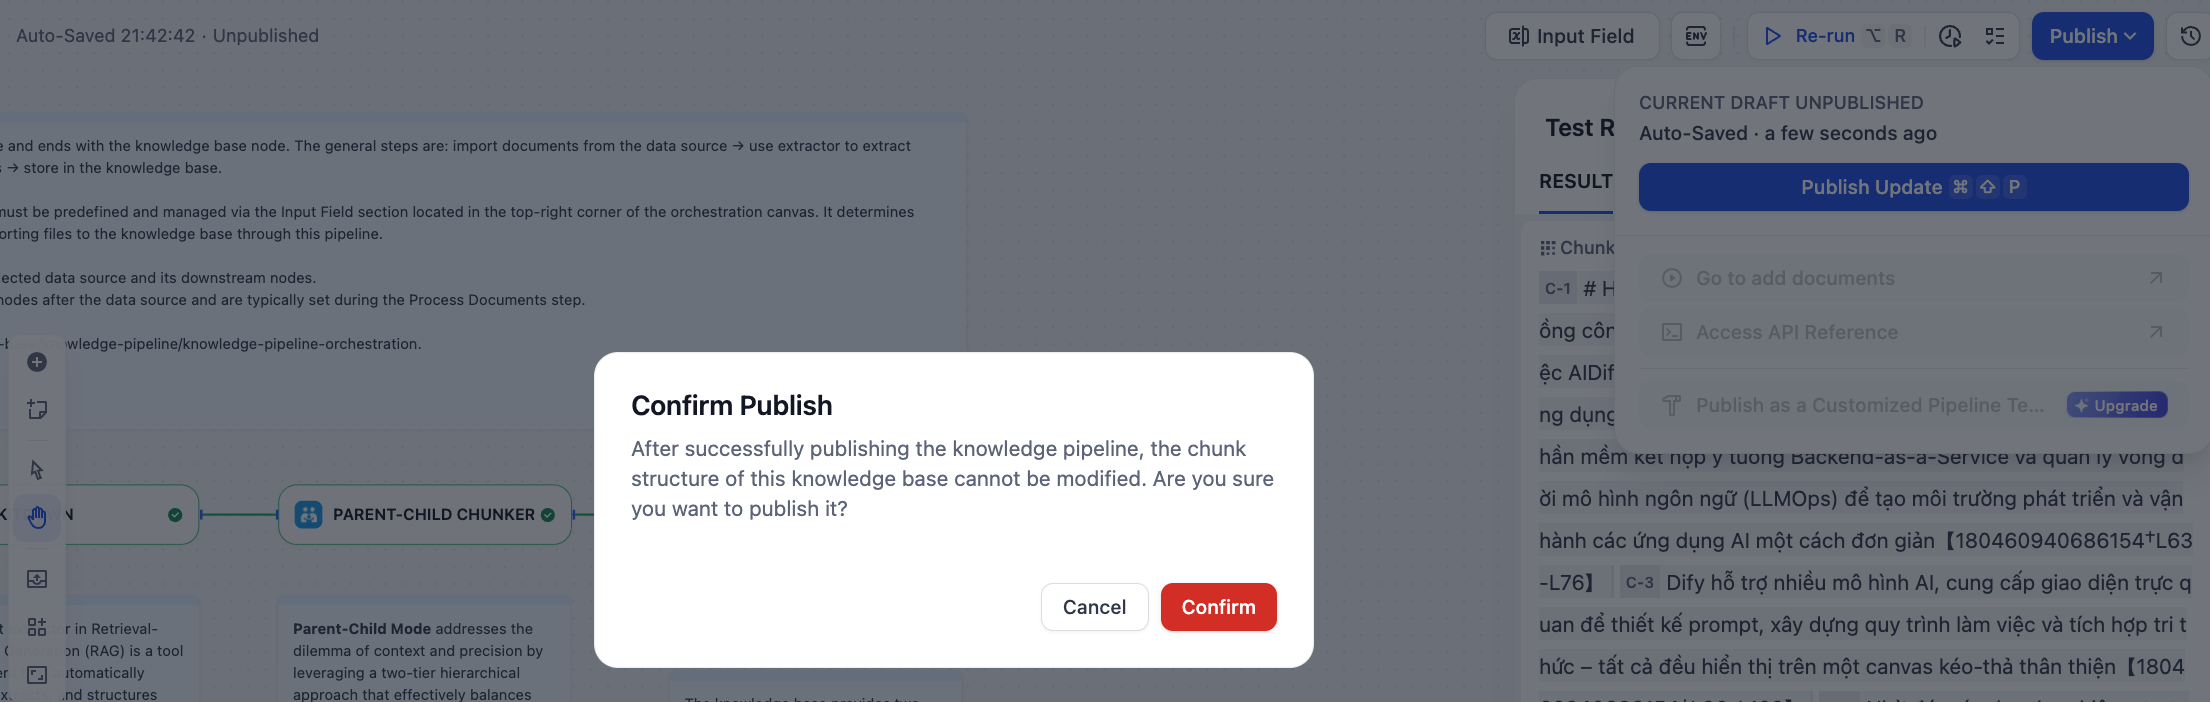Click the export image icon
Image resolution: width=2210 pixels, height=702 pixels.
pos(37,579)
